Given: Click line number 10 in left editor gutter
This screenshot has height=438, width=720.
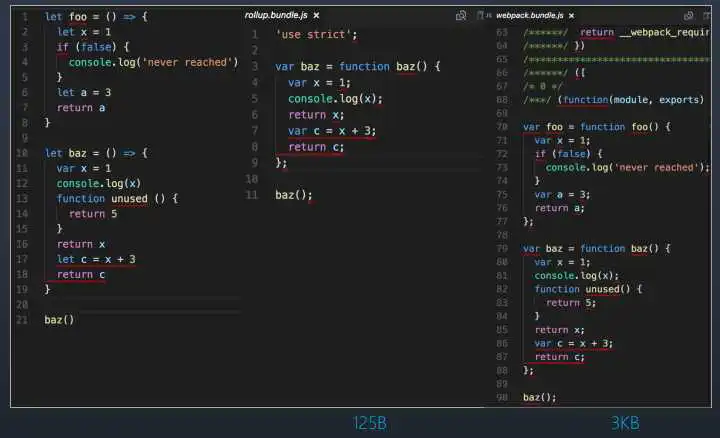Looking at the screenshot, I should coord(22,153).
